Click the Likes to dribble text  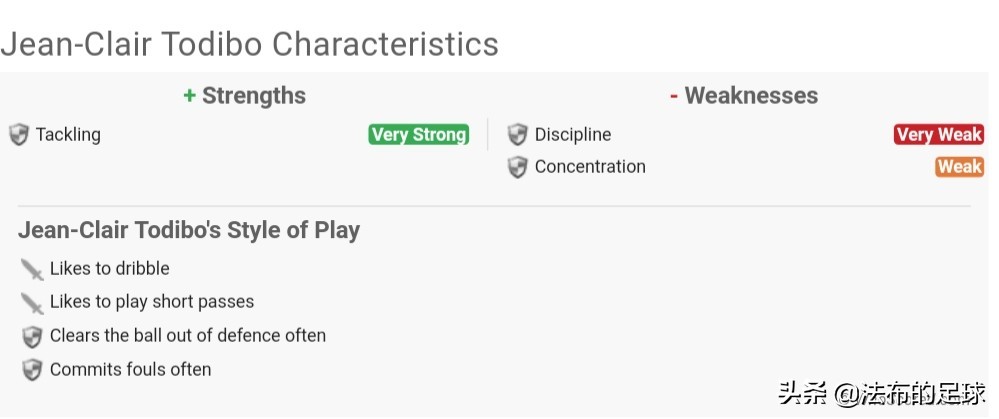point(110,269)
